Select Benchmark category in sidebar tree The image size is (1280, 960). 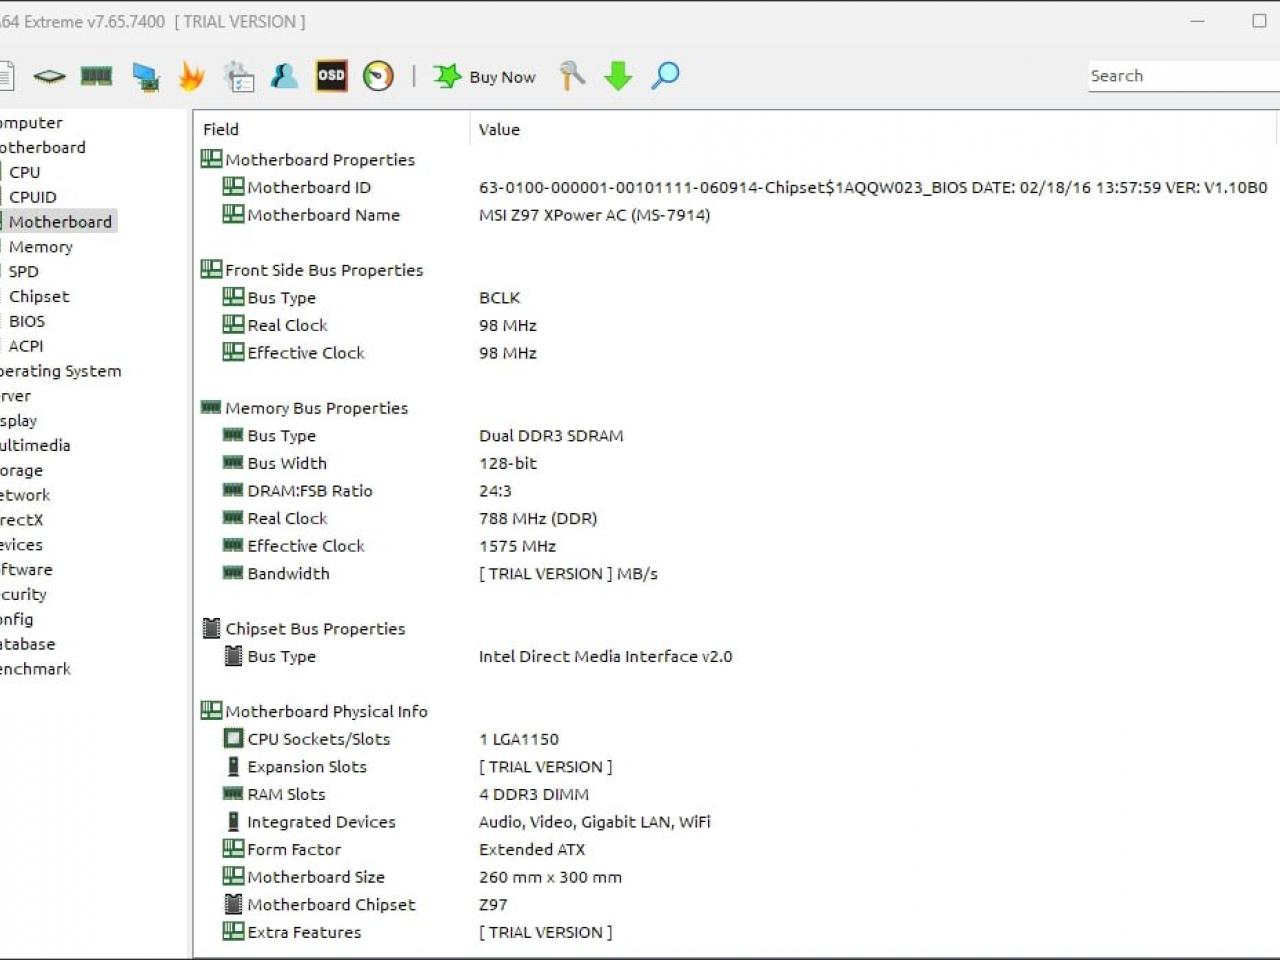pos(35,669)
